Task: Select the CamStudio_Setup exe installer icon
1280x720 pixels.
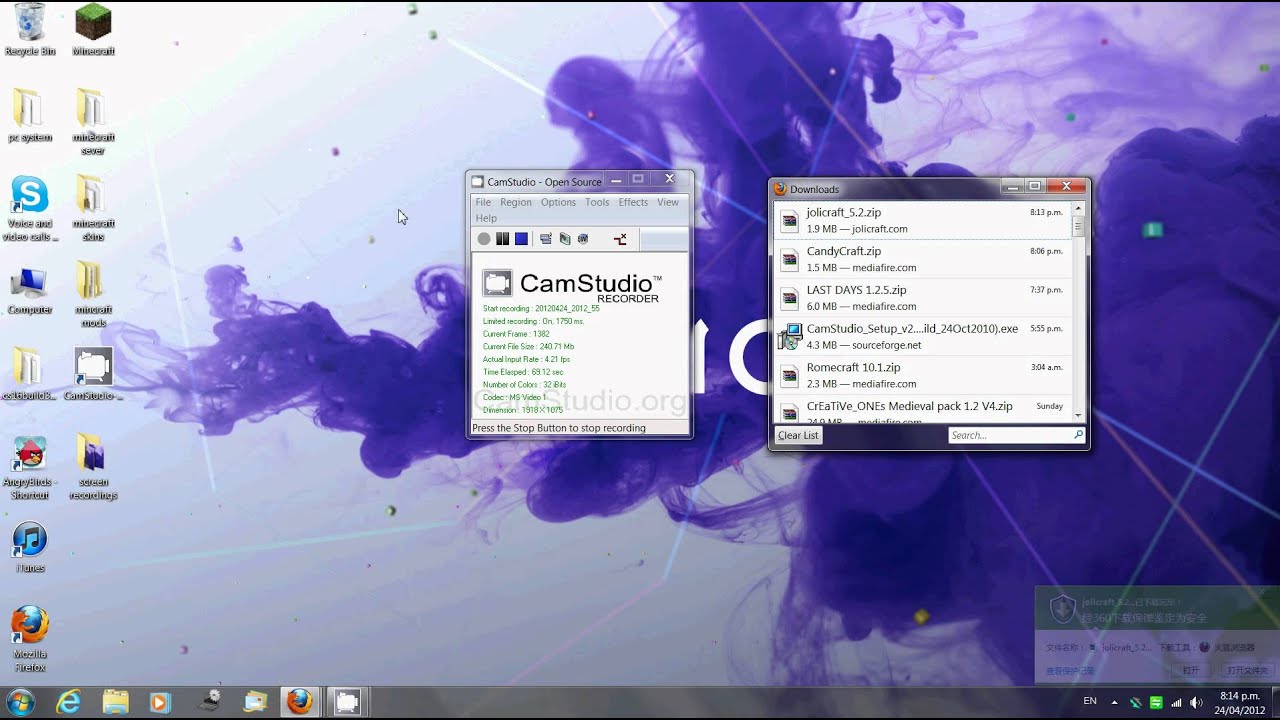Action: coord(790,336)
